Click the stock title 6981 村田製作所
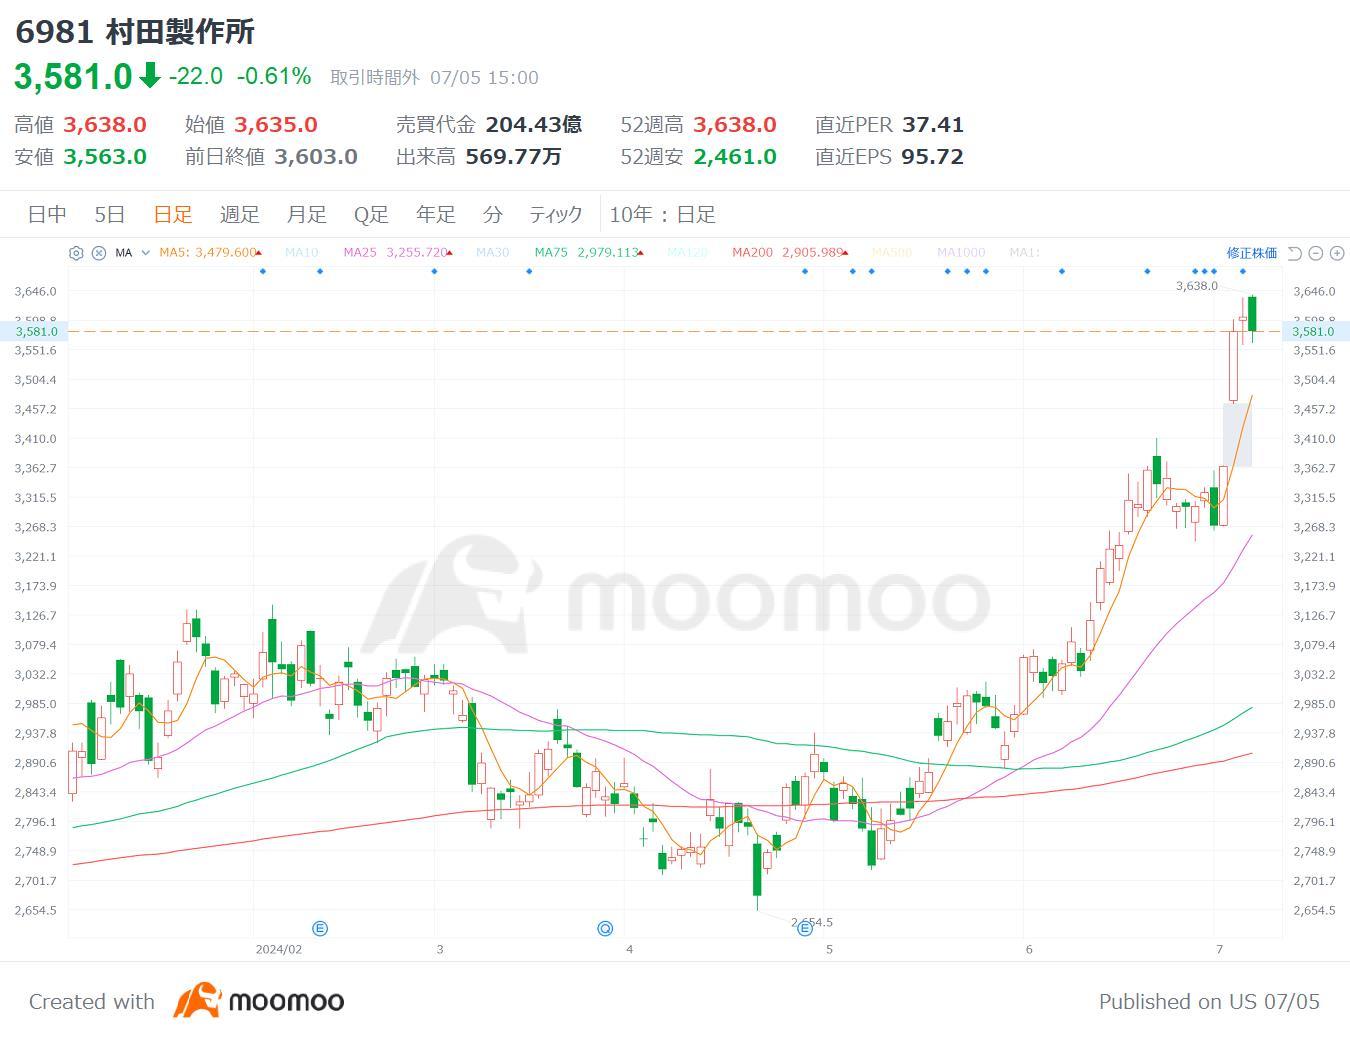The height and width of the screenshot is (1038, 1350). 135,32
